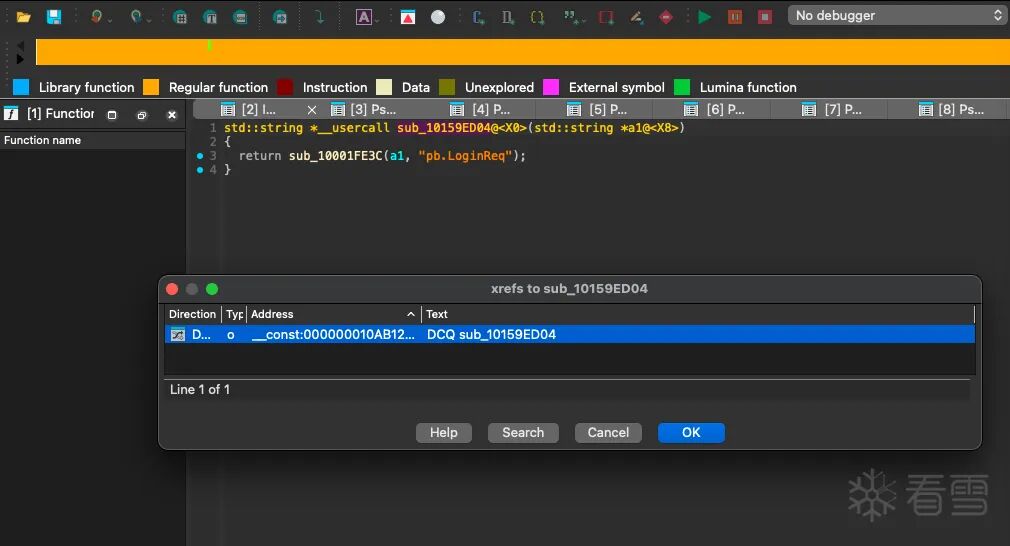Click the pencil edit toolbar icon

[x=636, y=17]
